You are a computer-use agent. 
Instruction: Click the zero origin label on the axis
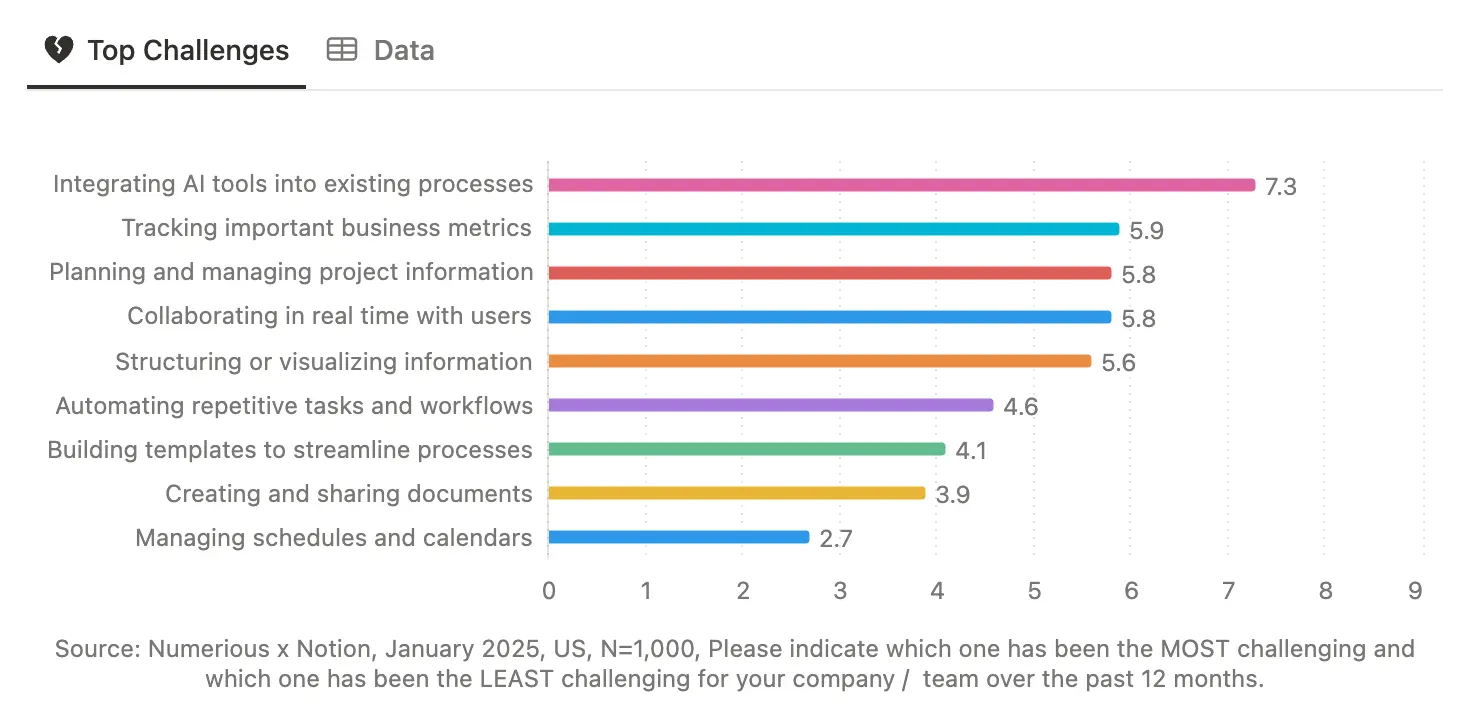(x=548, y=590)
